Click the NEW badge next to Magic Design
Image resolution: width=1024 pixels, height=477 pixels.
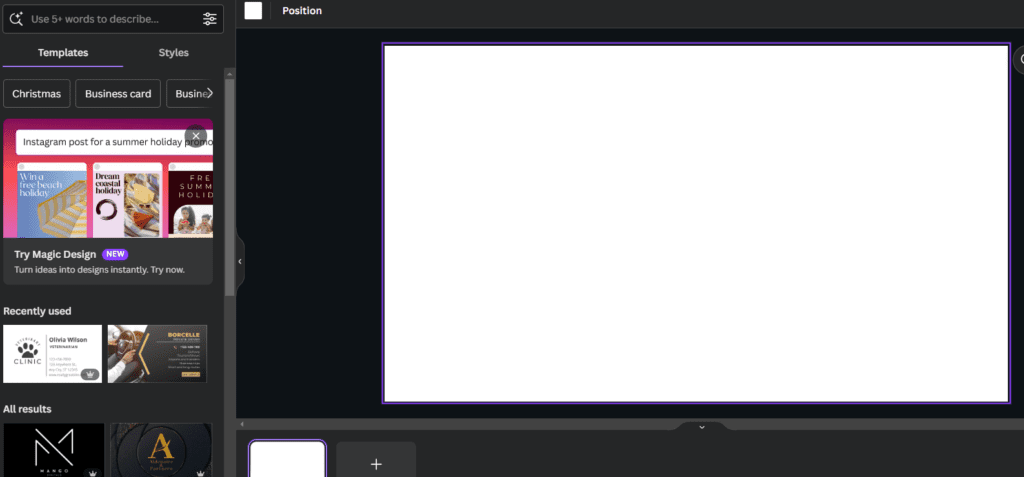click(x=115, y=254)
